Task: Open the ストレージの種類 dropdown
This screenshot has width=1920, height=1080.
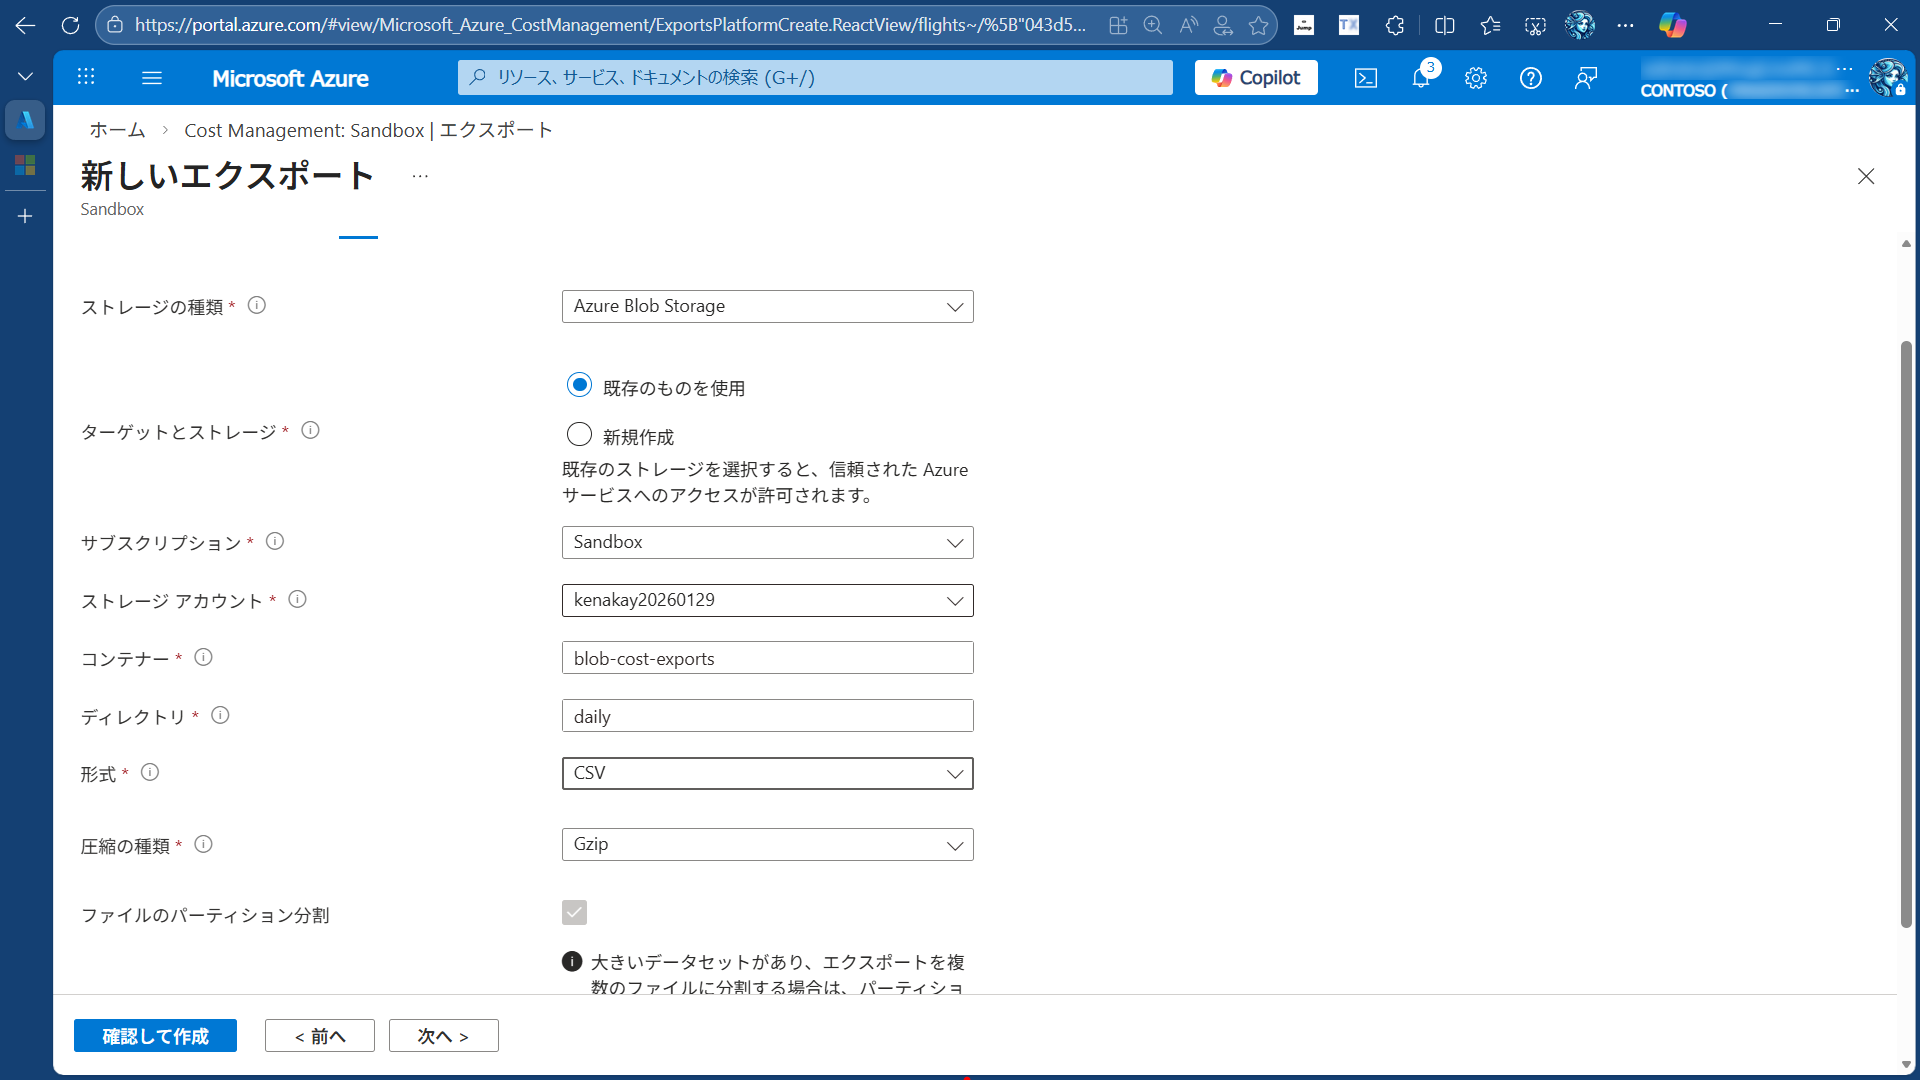Action: click(767, 306)
